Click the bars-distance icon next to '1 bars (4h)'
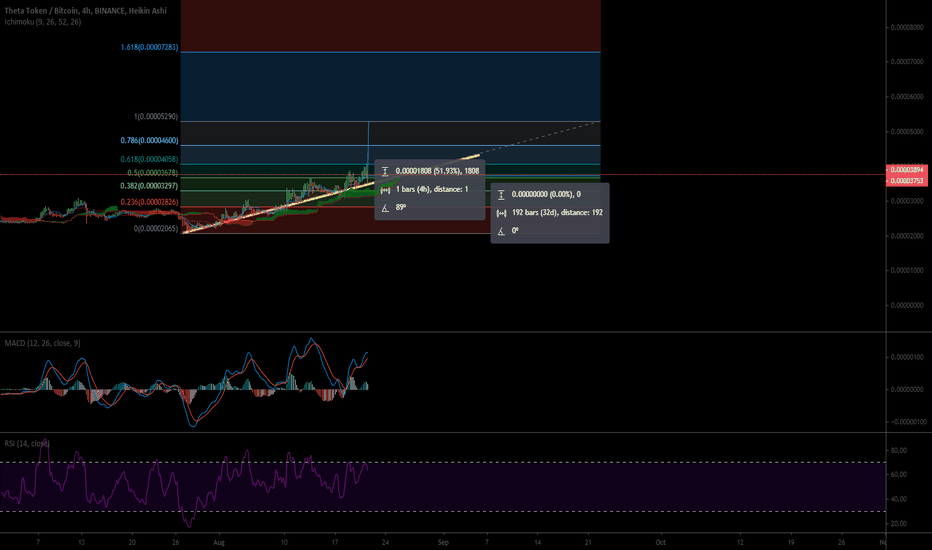Viewport: 932px width, 550px height. 385,190
